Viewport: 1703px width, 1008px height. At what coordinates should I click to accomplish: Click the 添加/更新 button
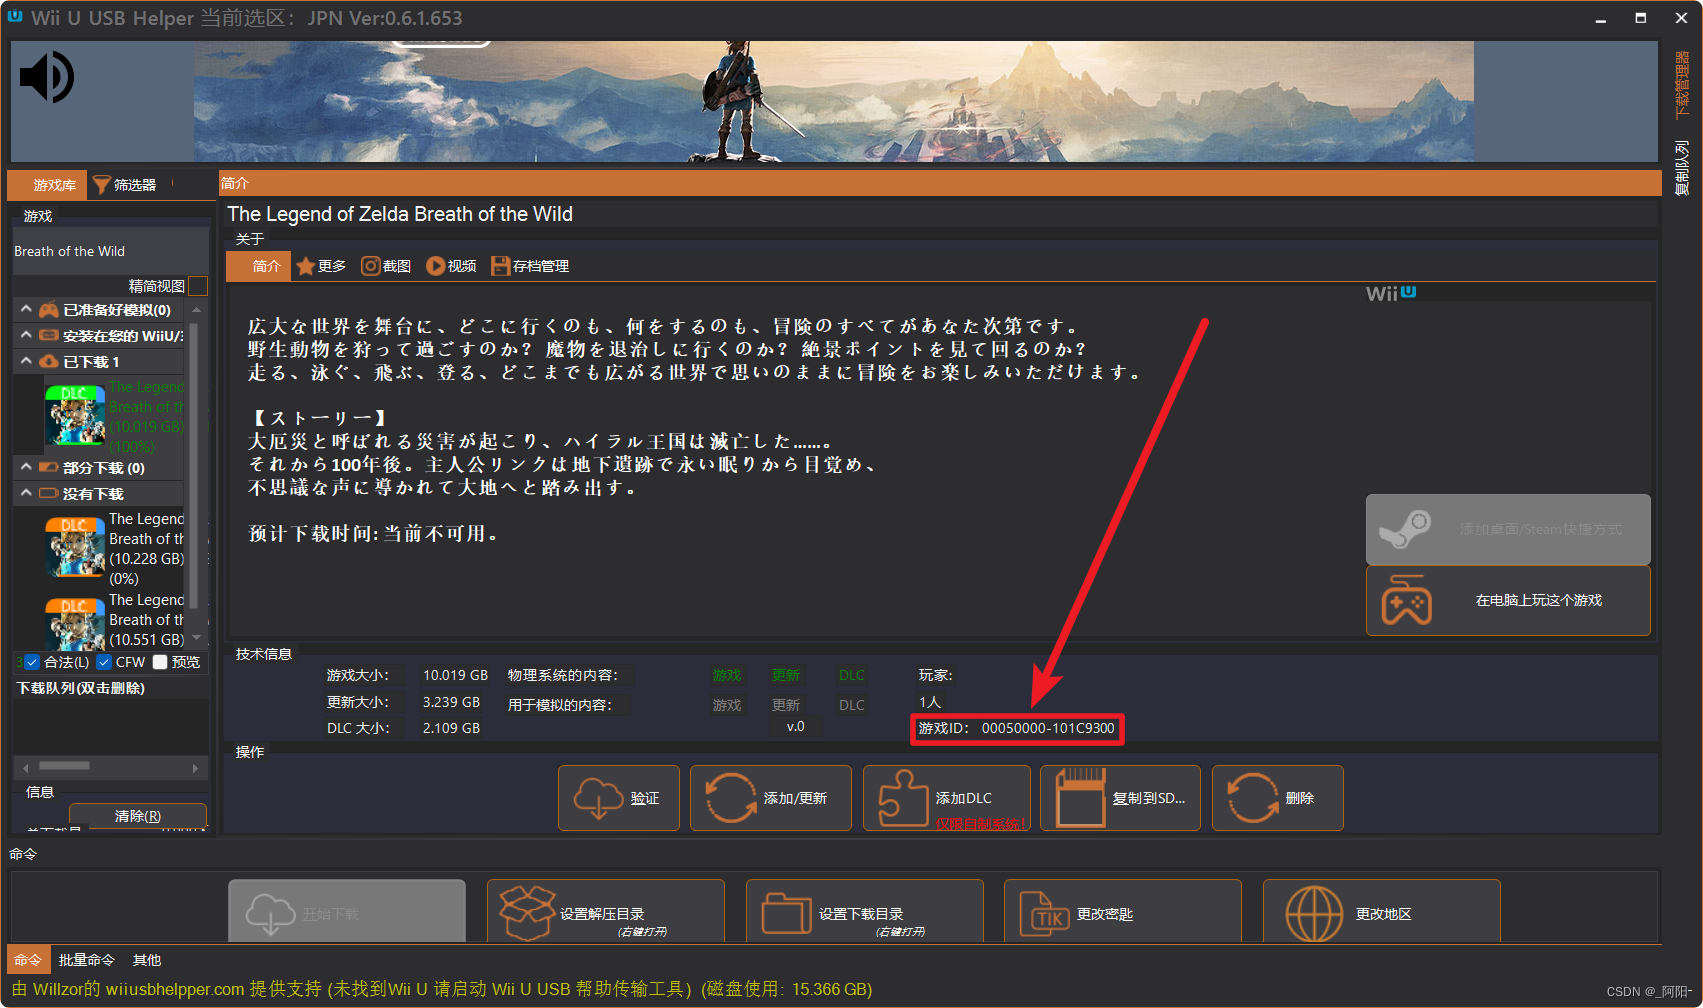pyautogui.click(x=771, y=798)
